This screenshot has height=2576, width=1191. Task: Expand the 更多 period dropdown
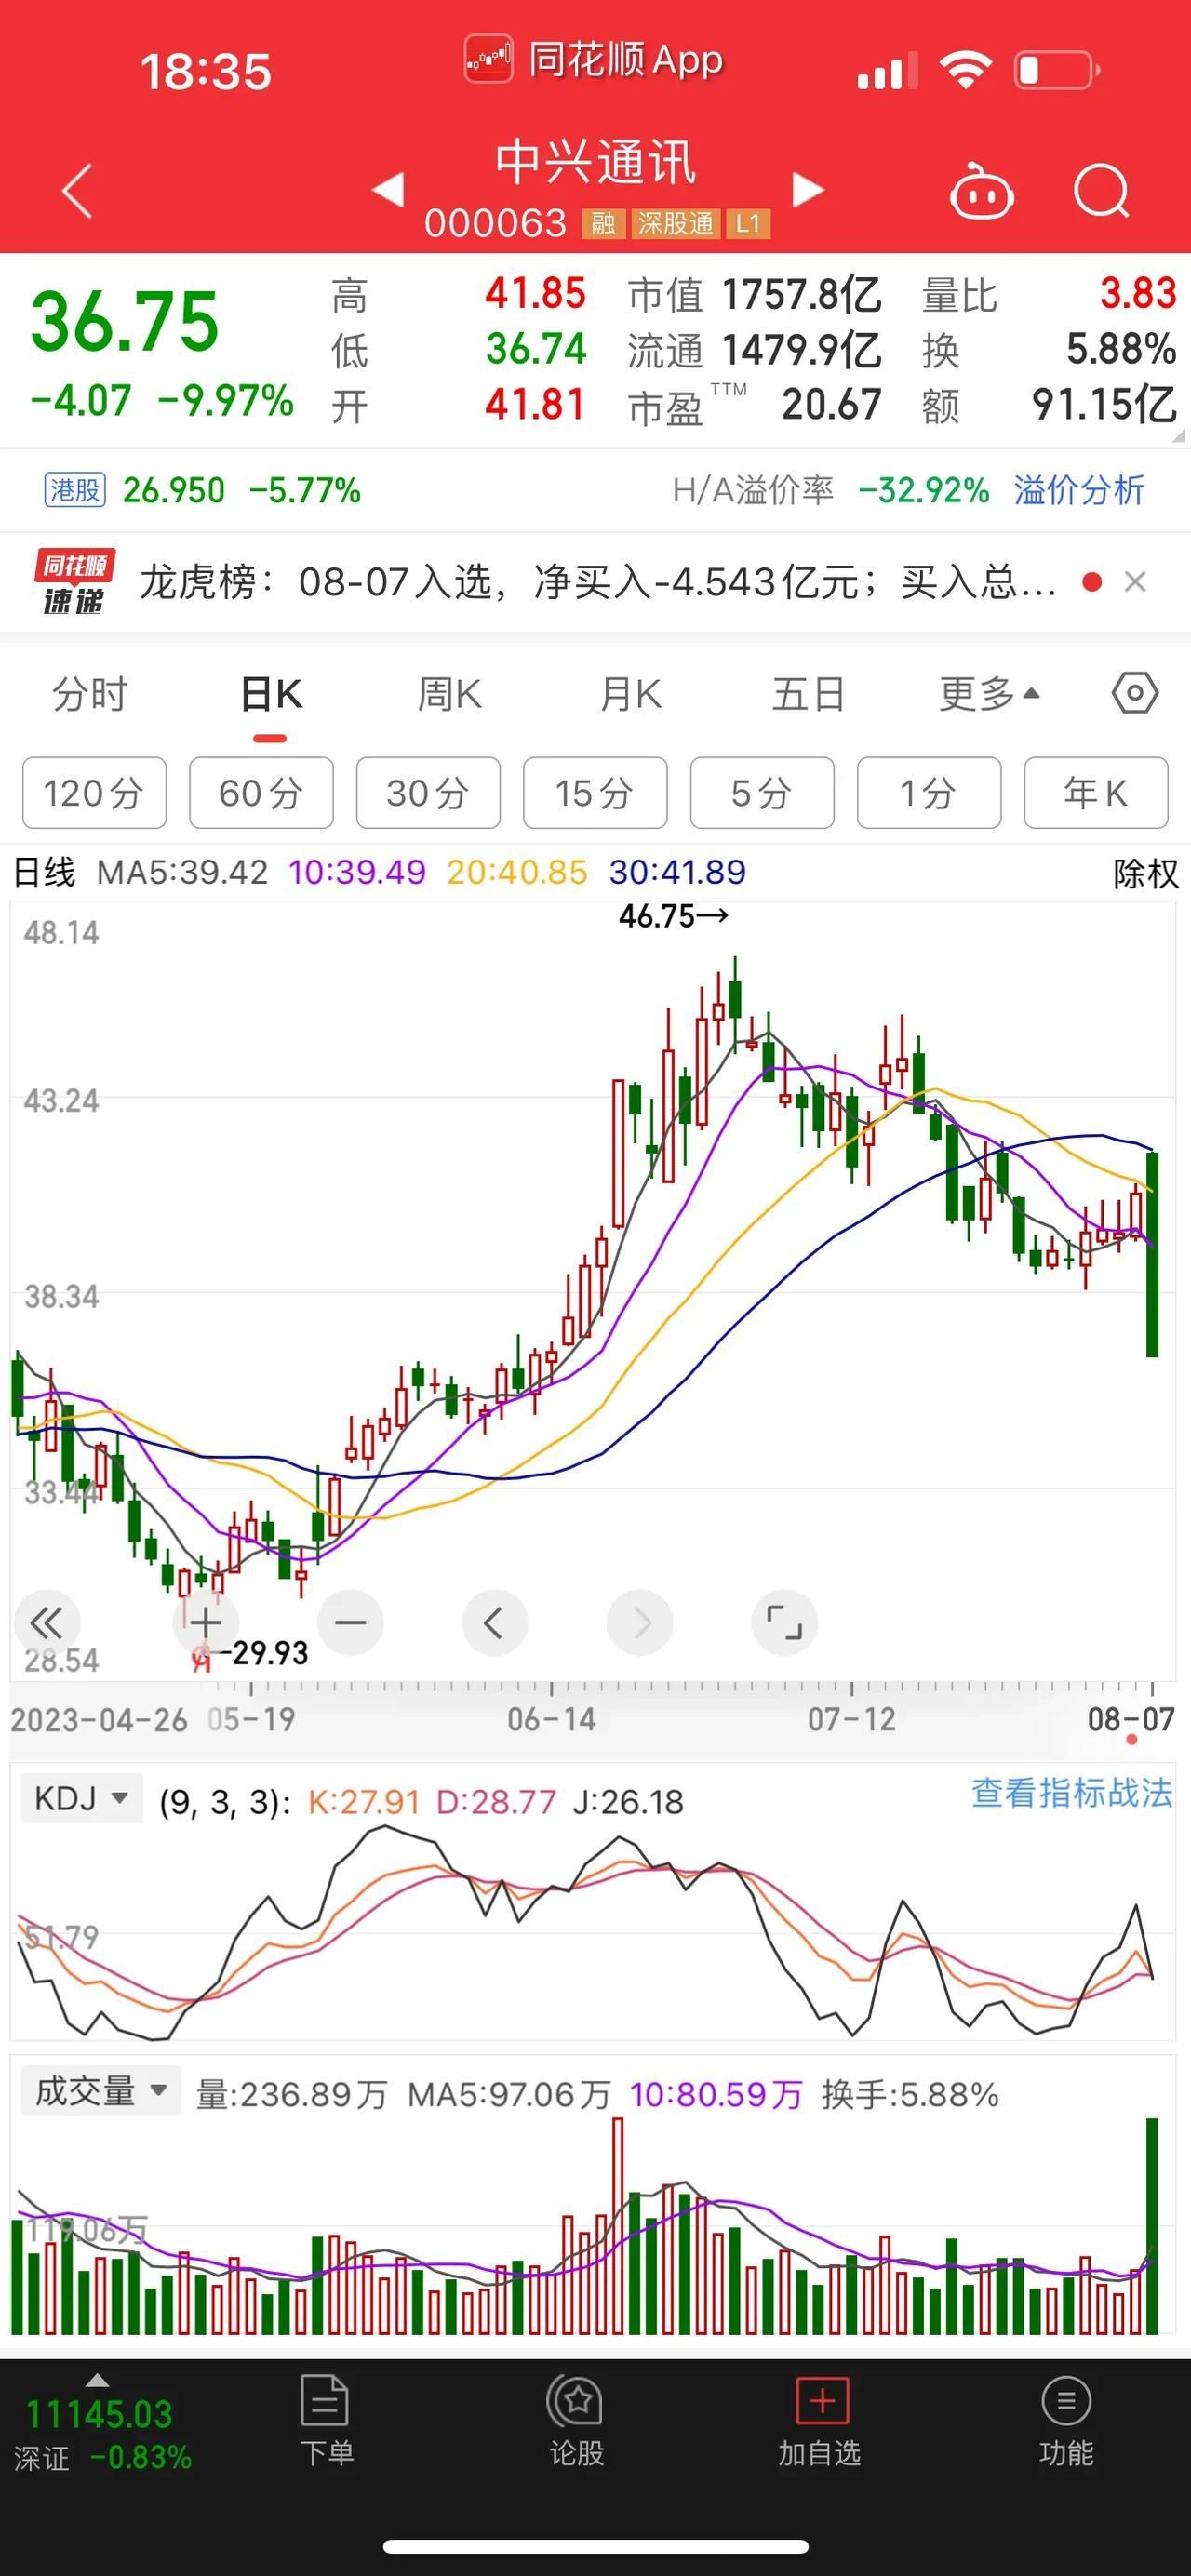989,694
